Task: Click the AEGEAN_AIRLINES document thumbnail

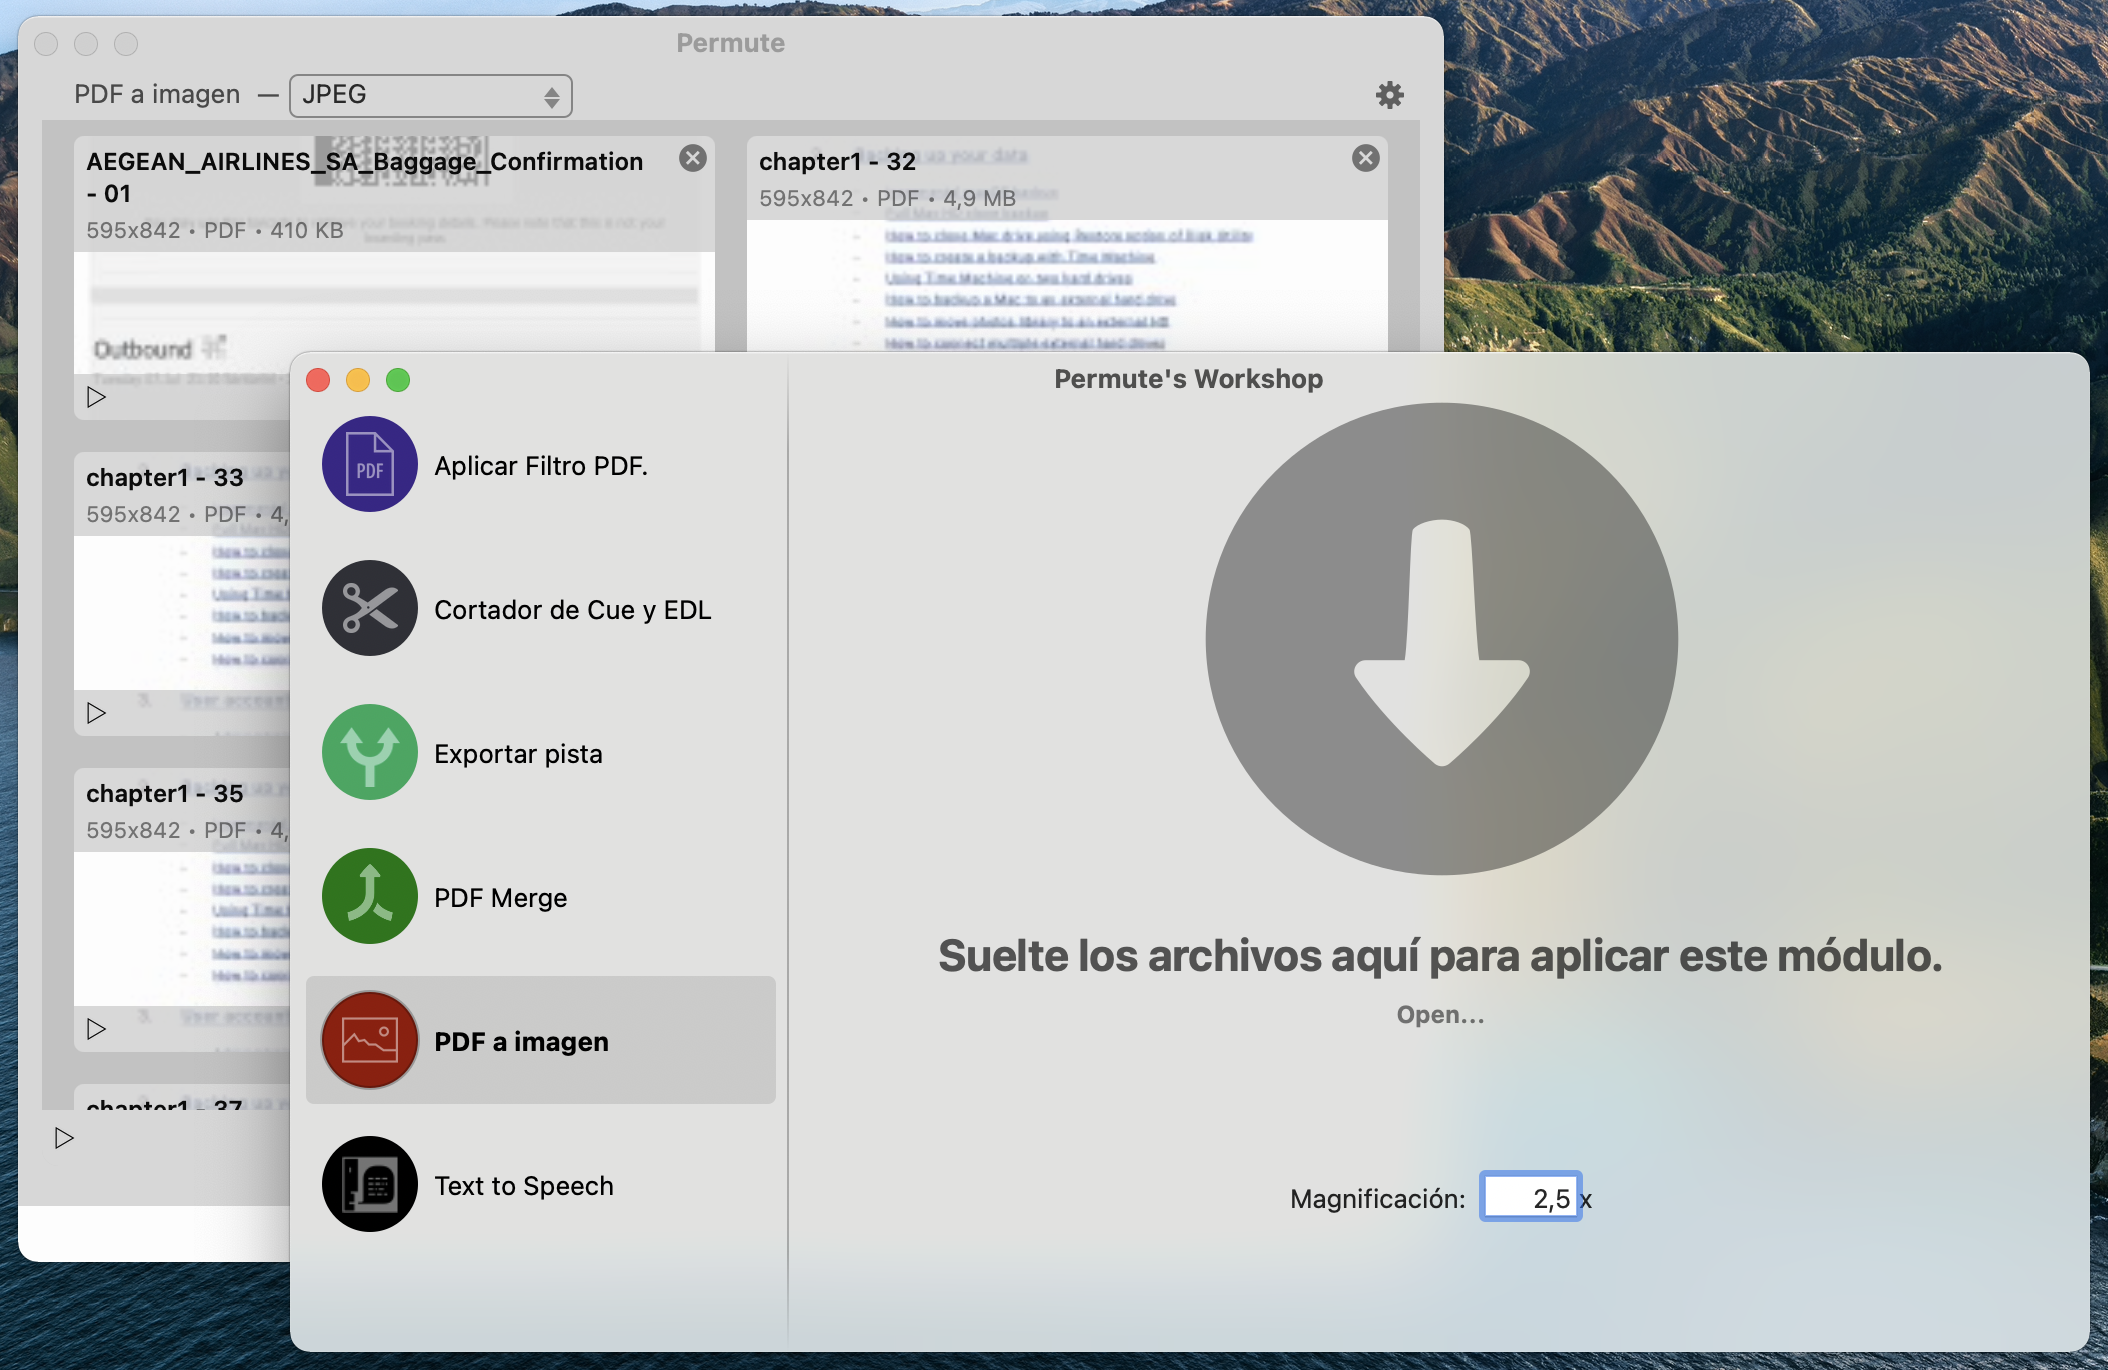Action: point(394,312)
